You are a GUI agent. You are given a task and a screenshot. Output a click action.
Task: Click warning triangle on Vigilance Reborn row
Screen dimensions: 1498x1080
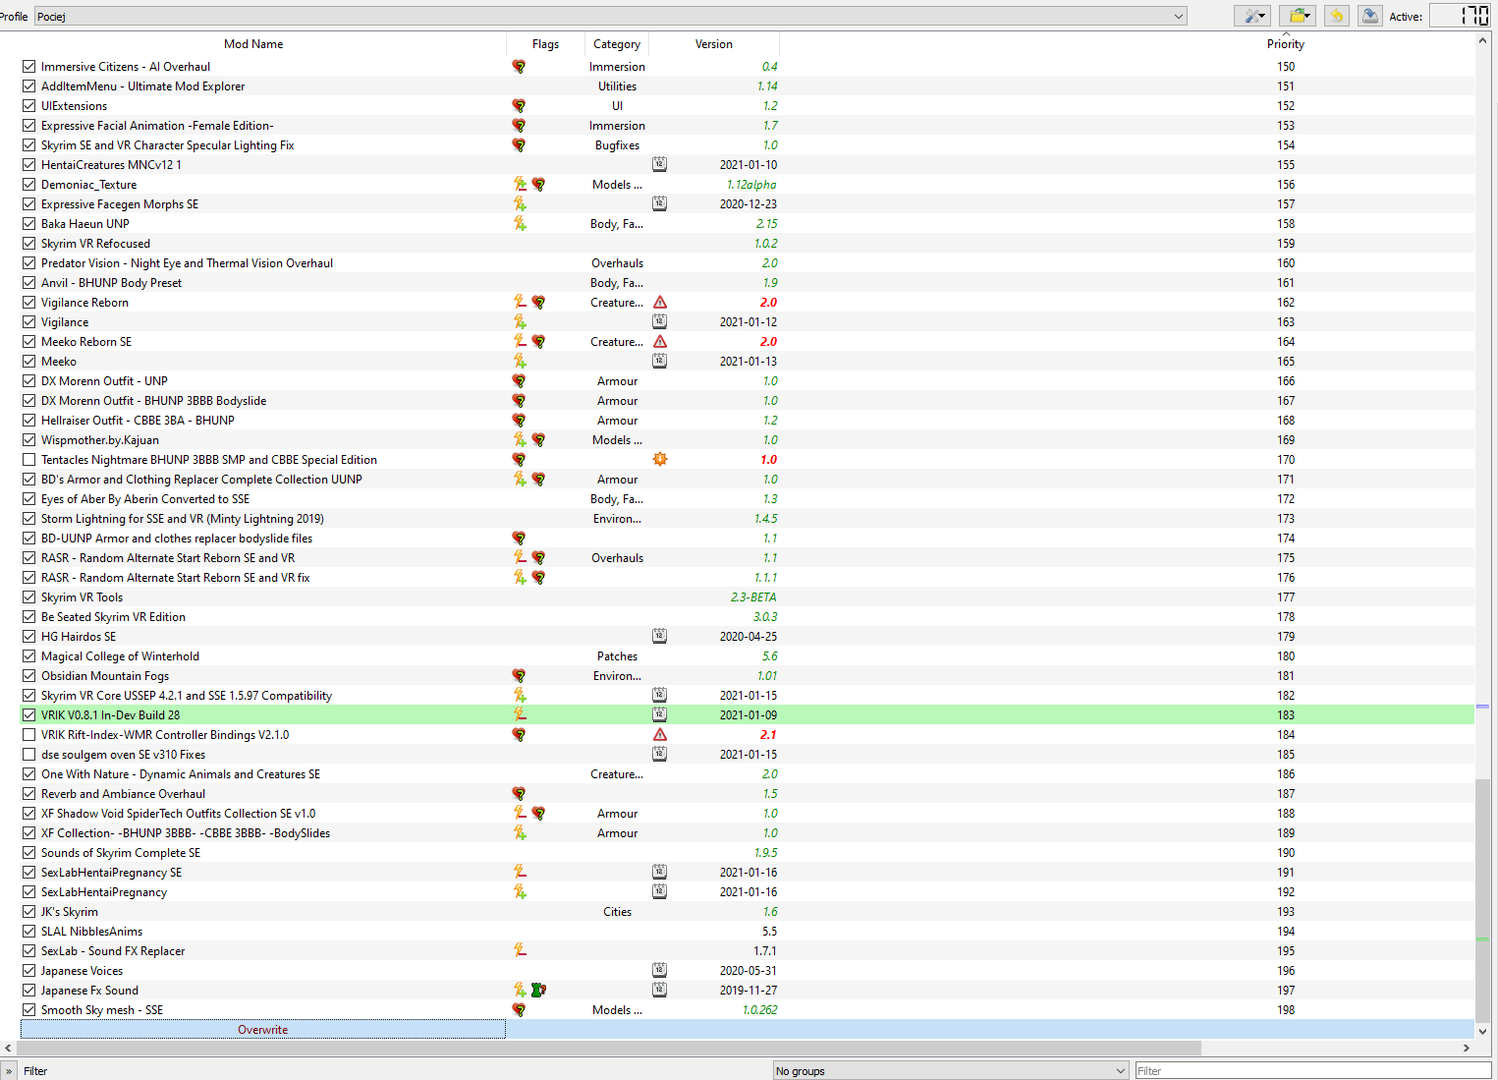point(660,302)
